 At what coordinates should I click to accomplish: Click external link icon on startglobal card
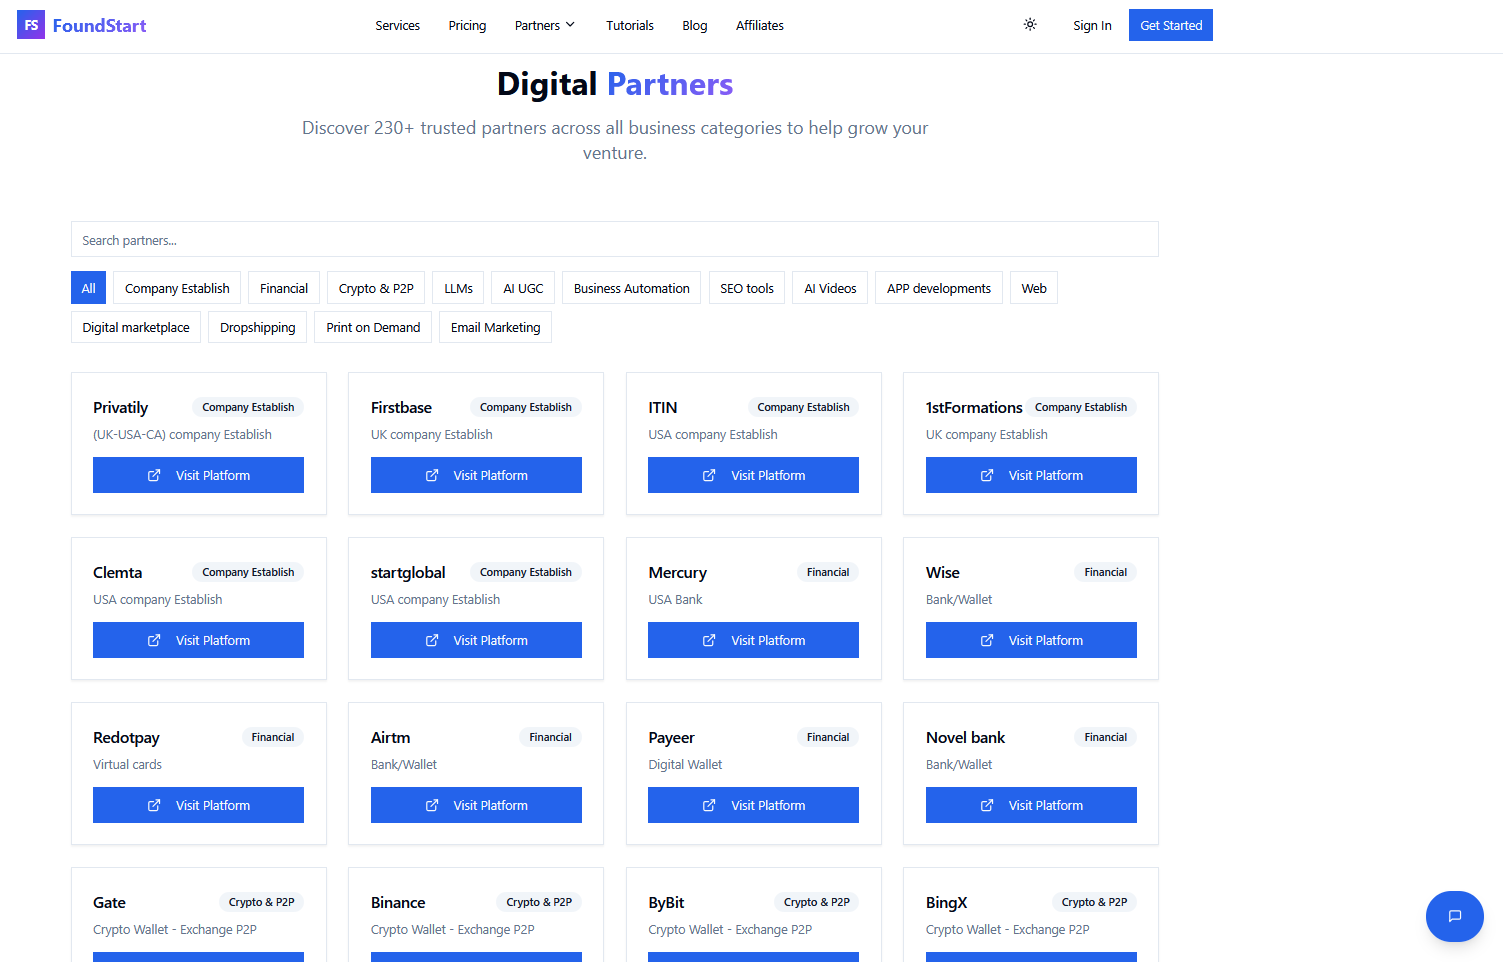pos(432,640)
